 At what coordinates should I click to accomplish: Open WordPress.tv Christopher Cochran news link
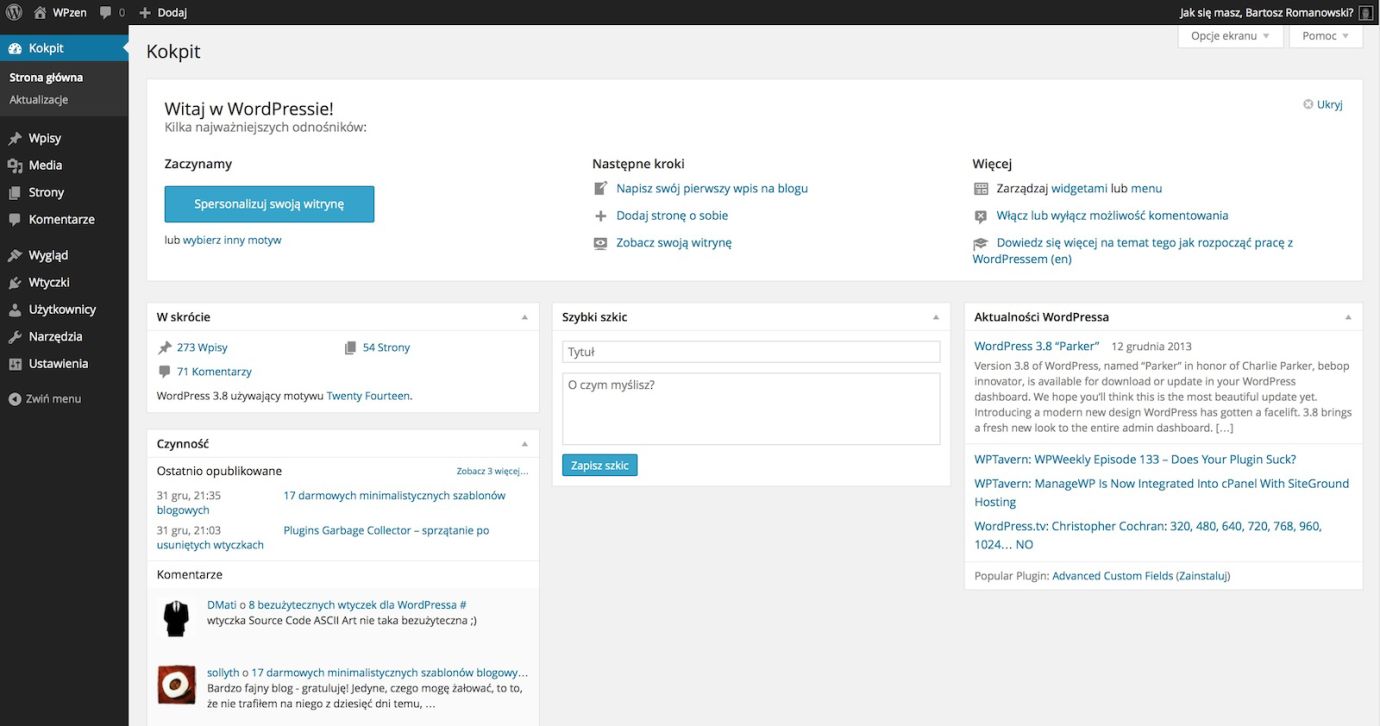[1148, 535]
